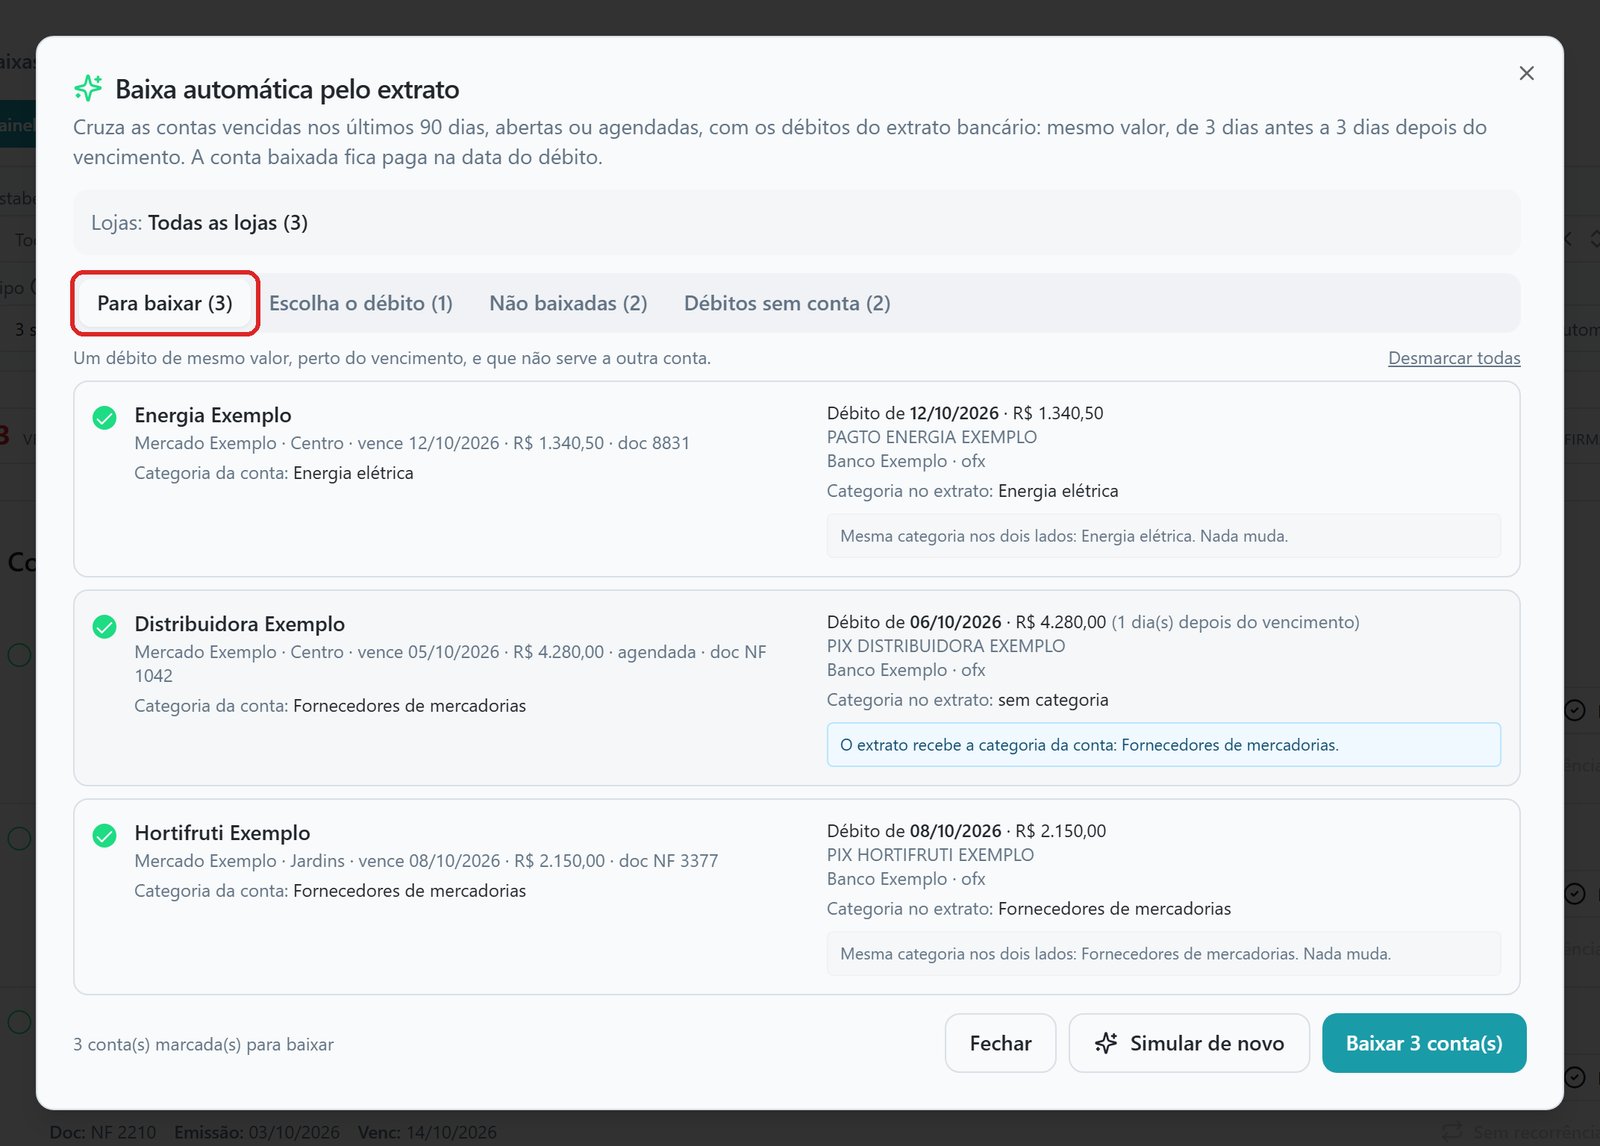Click the PIX DISTRIBUIDORA EXEMPLO statement description
This screenshot has height=1146, width=1600.
click(x=946, y=646)
